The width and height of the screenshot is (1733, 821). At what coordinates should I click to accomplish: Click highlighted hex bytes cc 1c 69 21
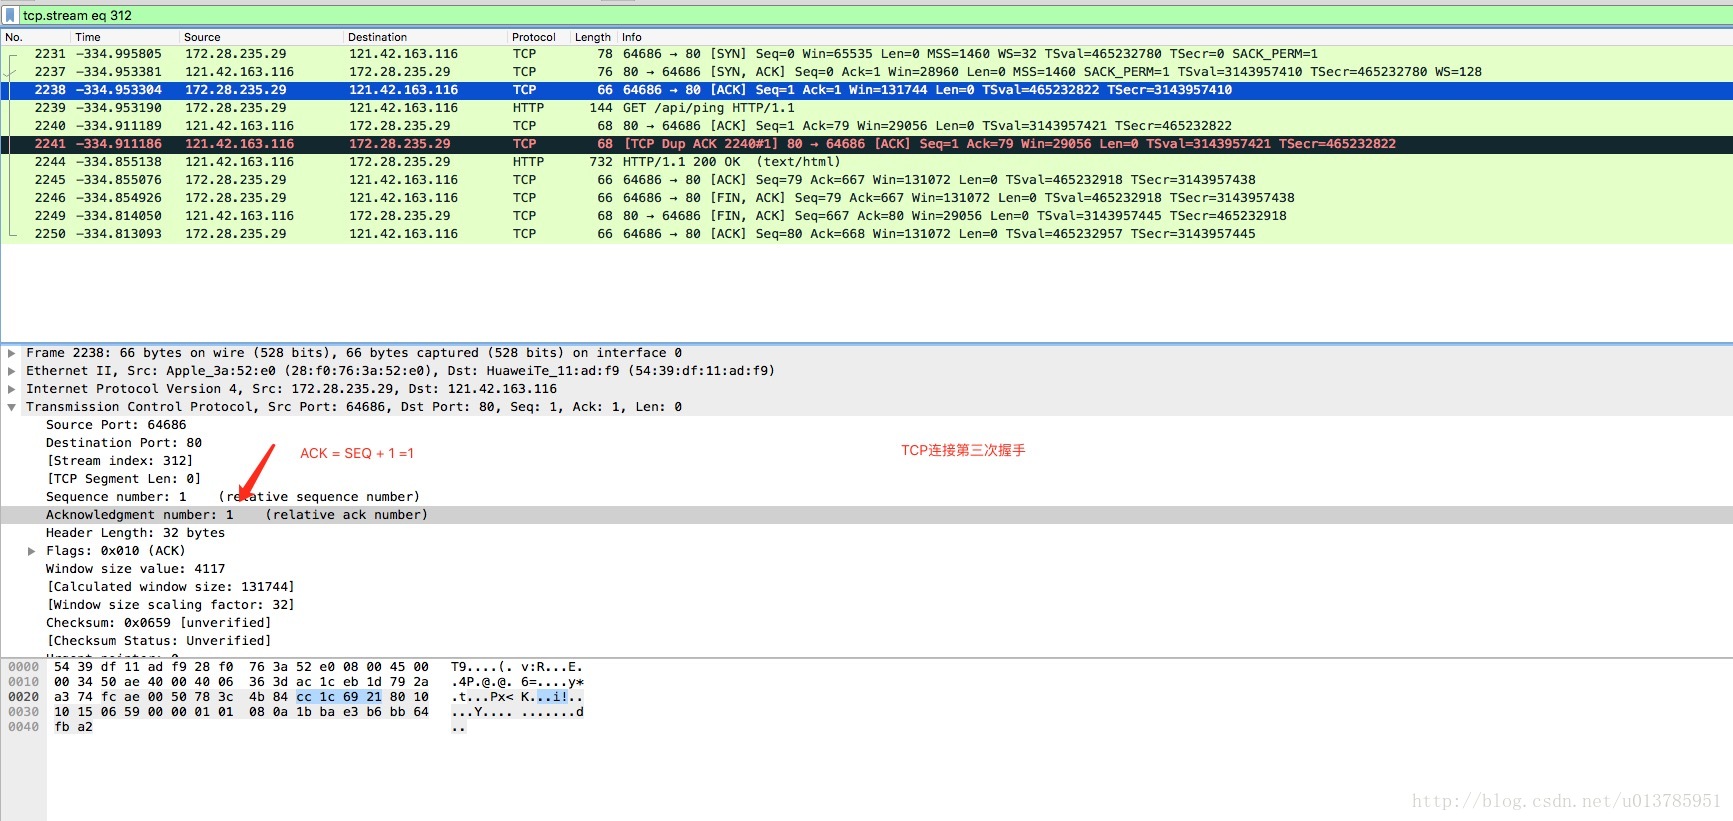[339, 697]
